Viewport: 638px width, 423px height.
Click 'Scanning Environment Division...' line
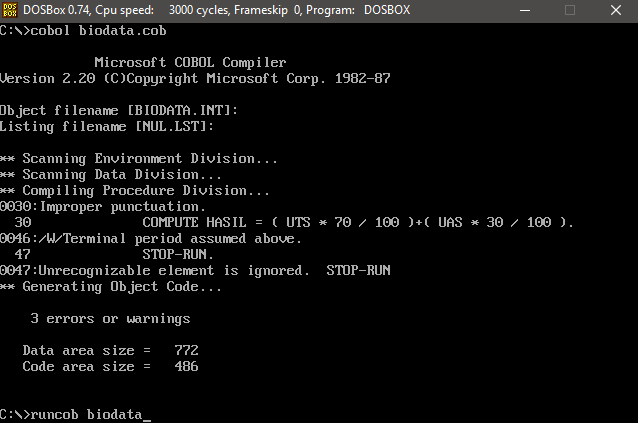coord(139,159)
